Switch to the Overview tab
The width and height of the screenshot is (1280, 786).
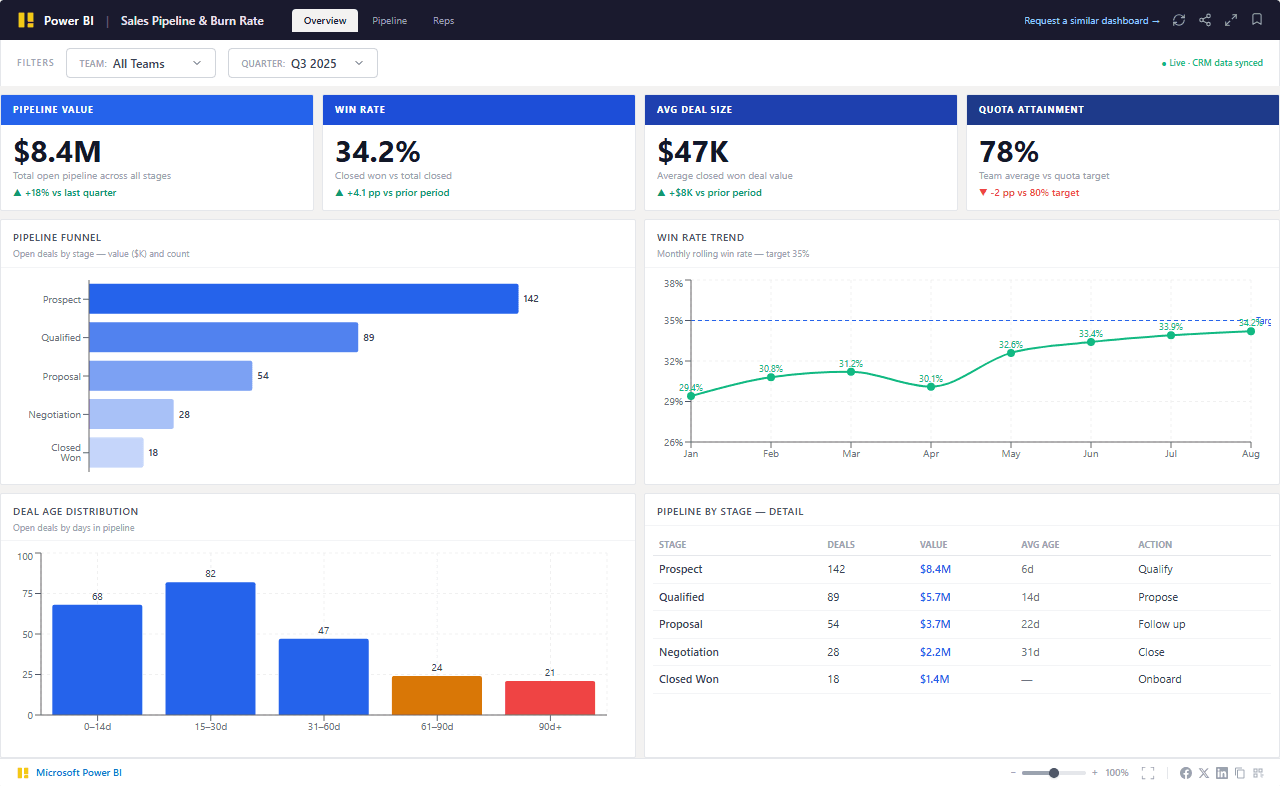(325, 20)
